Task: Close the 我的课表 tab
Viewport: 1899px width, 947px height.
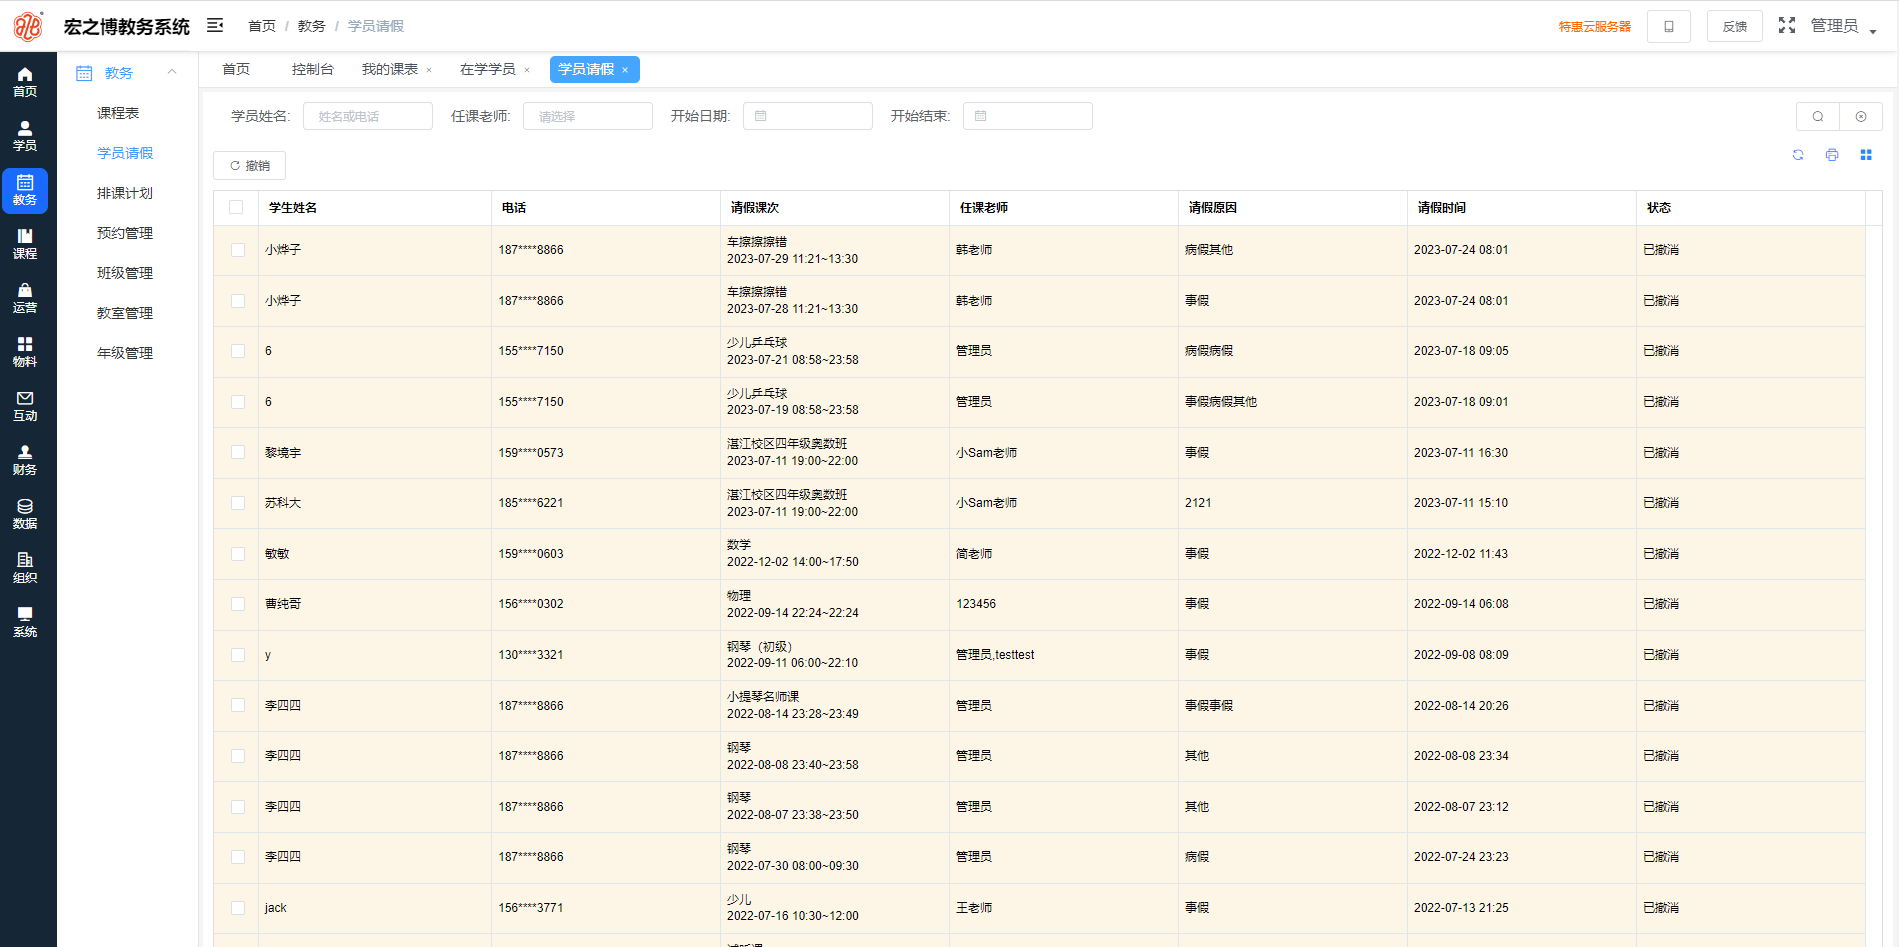Action: click(429, 70)
